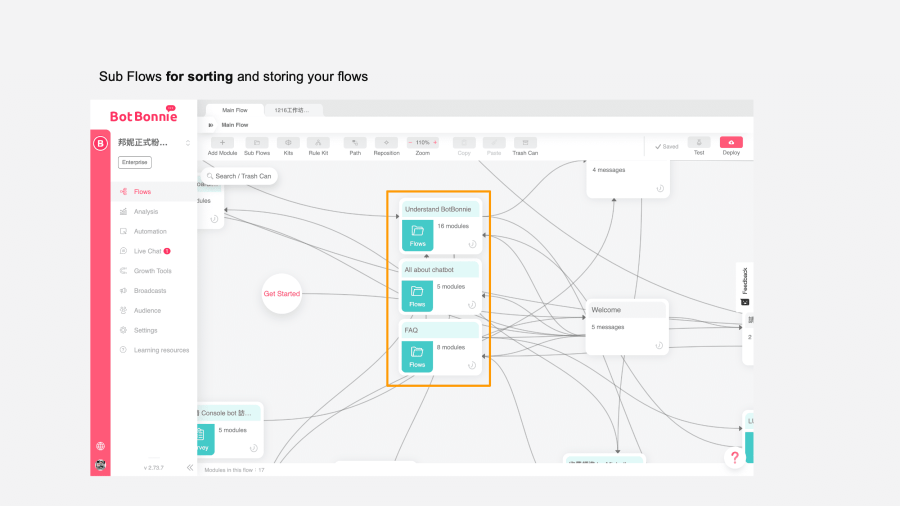The width and height of the screenshot is (900, 506).
Task: Click the info icon on Welcome module
Action: click(659, 345)
